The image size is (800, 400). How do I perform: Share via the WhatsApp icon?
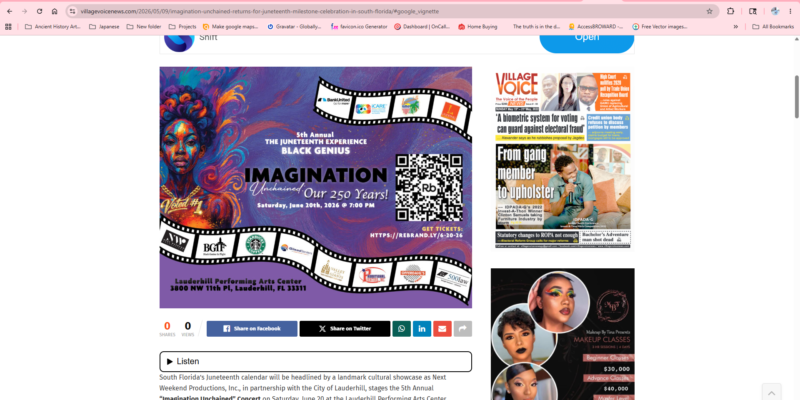[402, 329]
